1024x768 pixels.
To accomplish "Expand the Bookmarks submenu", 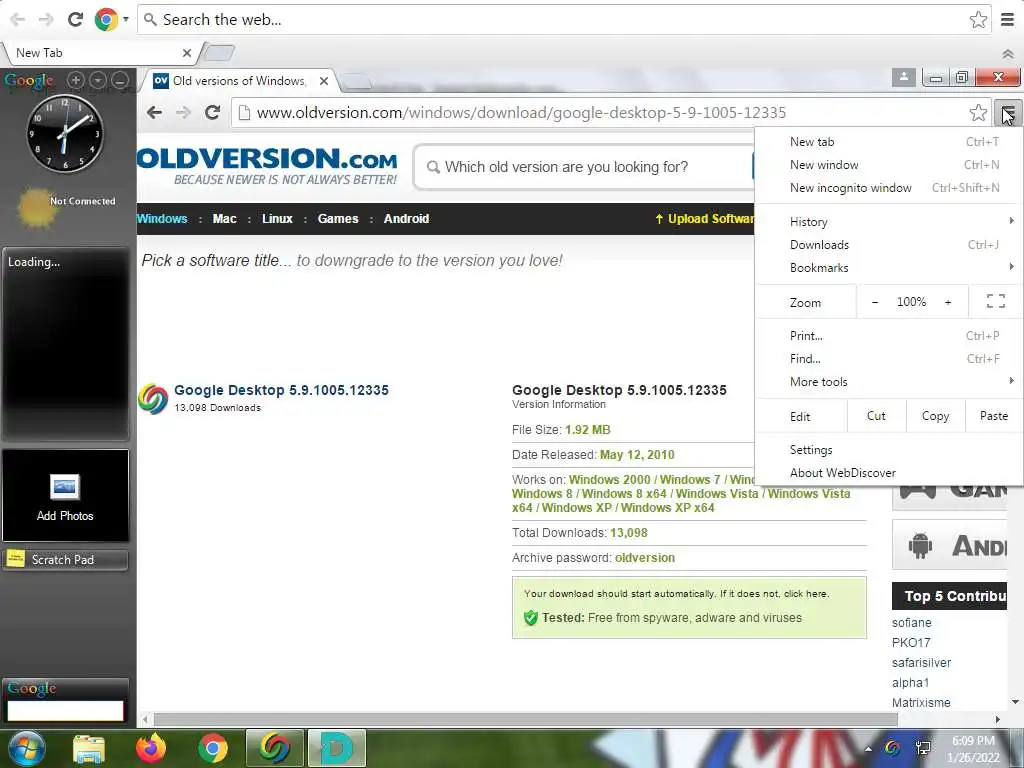I will (x=889, y=267).
